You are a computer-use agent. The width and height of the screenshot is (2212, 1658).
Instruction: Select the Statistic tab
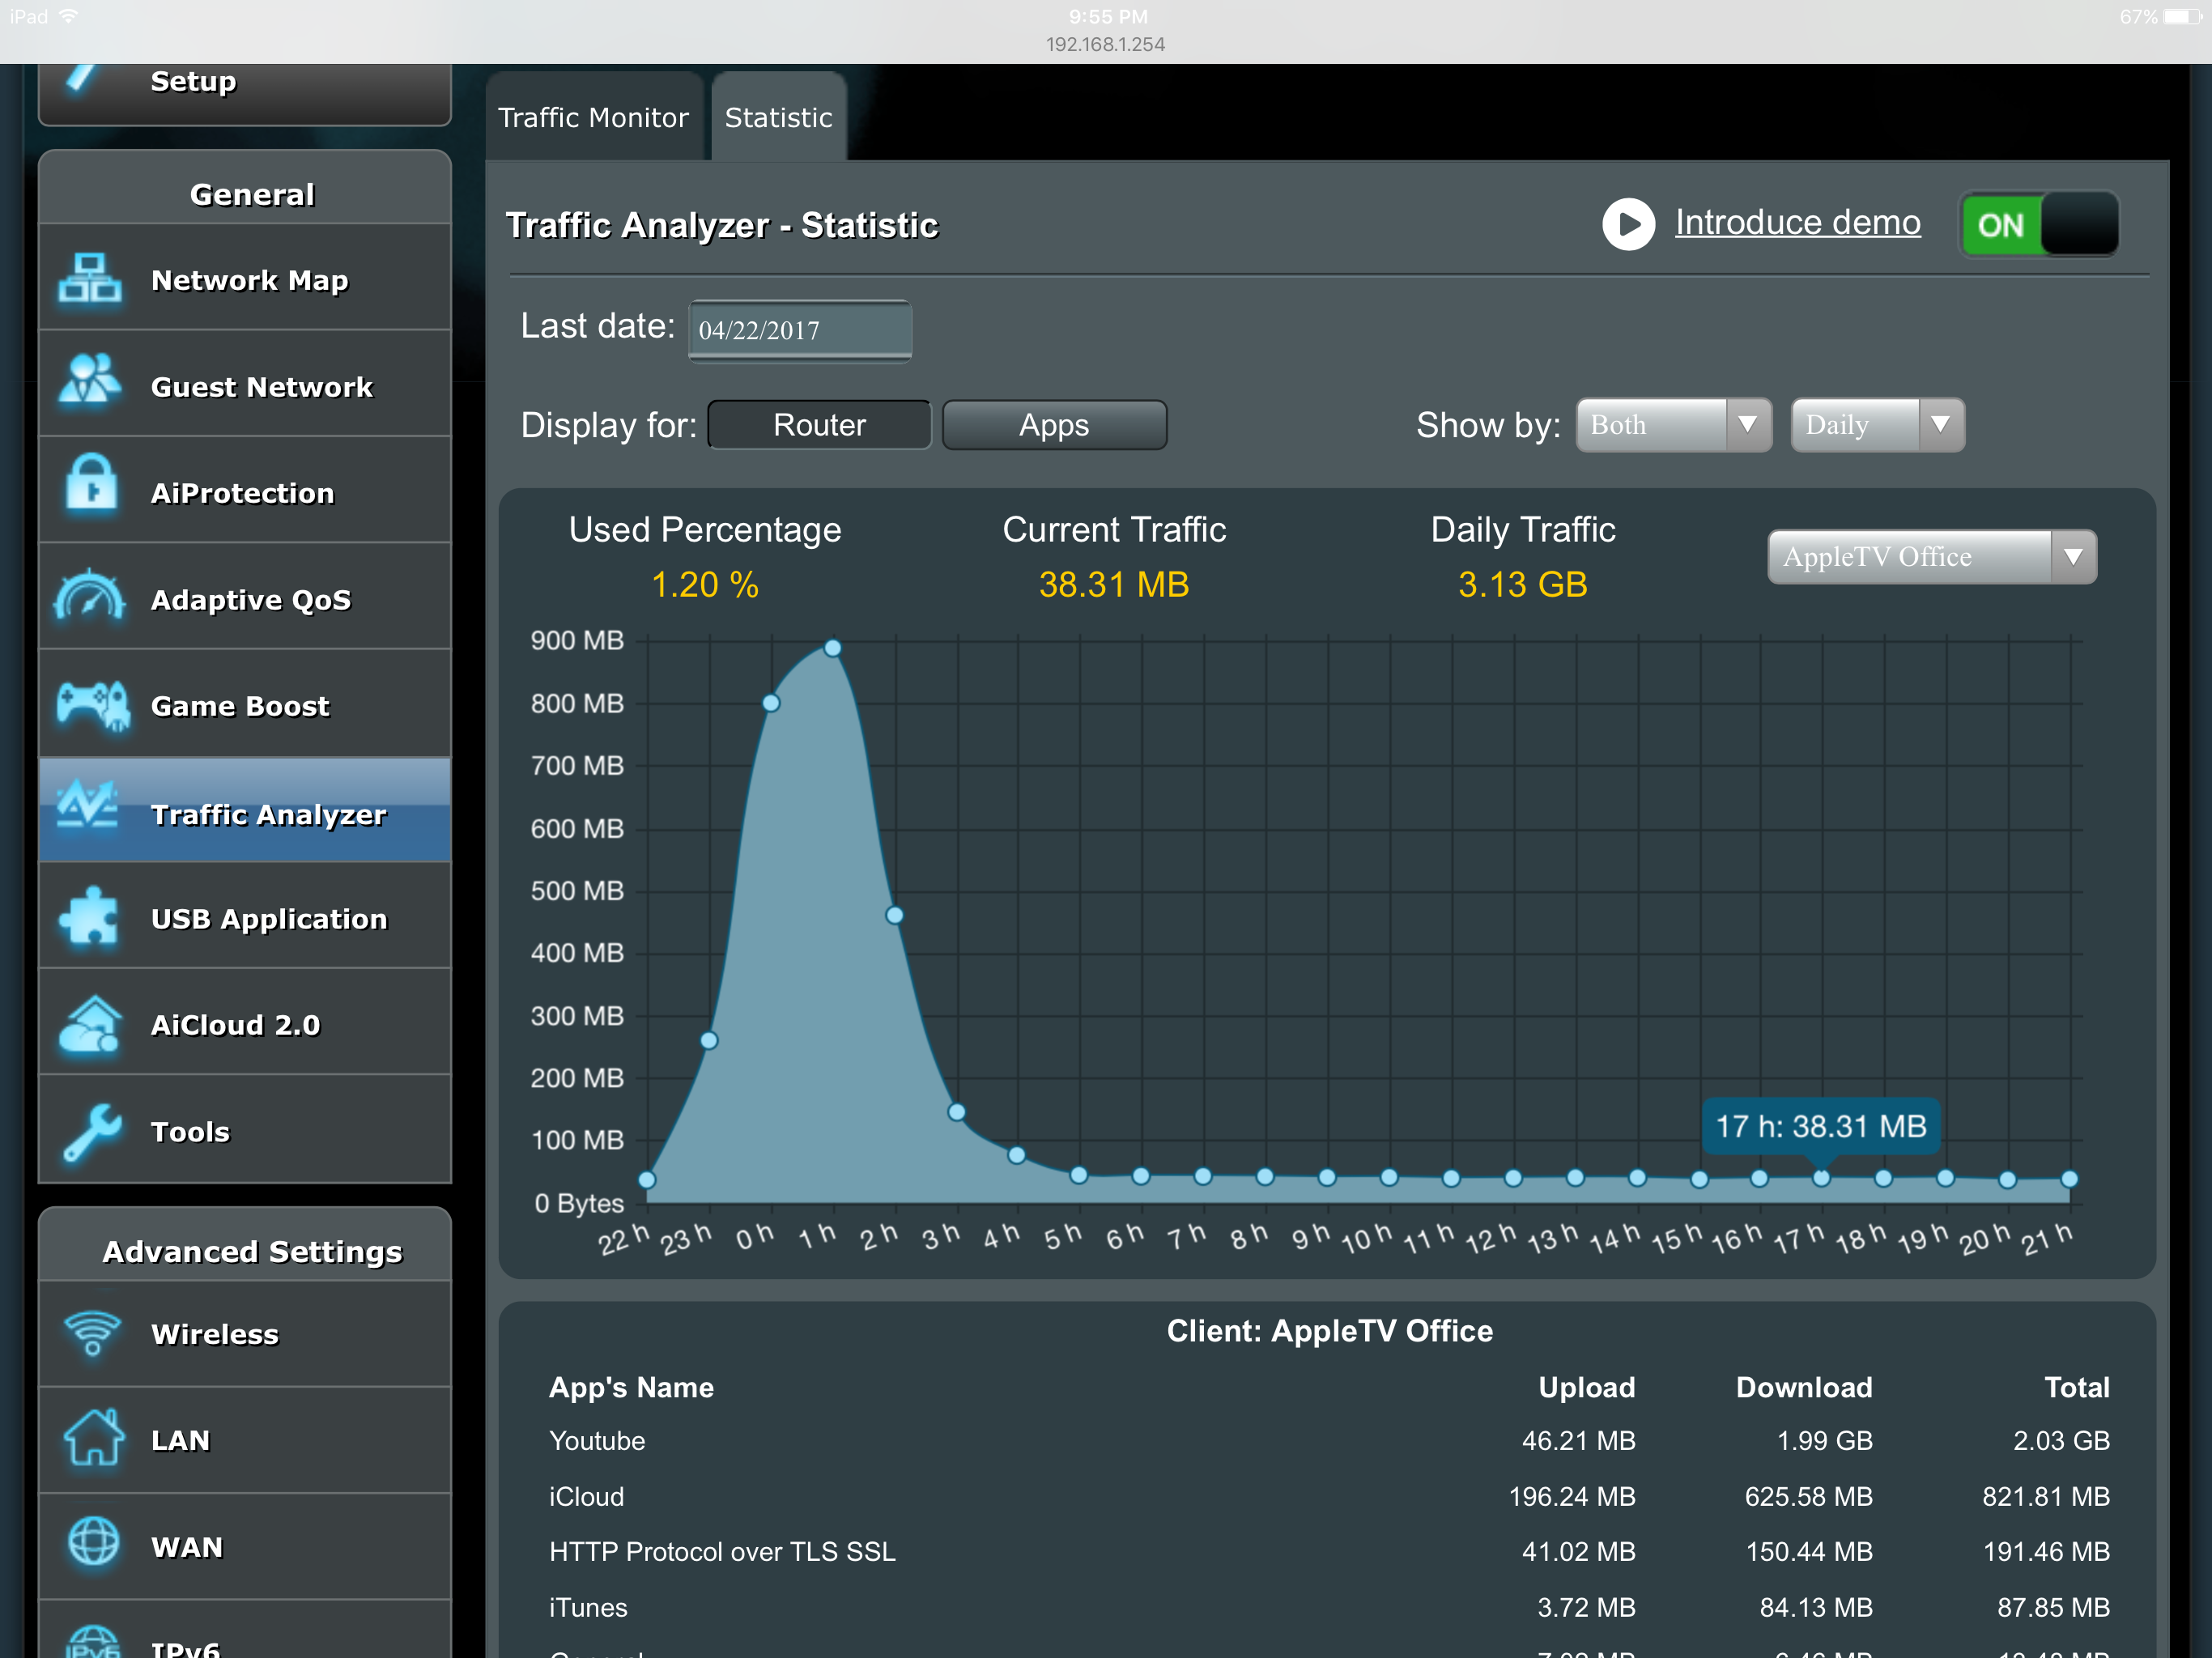pos(778,118)
